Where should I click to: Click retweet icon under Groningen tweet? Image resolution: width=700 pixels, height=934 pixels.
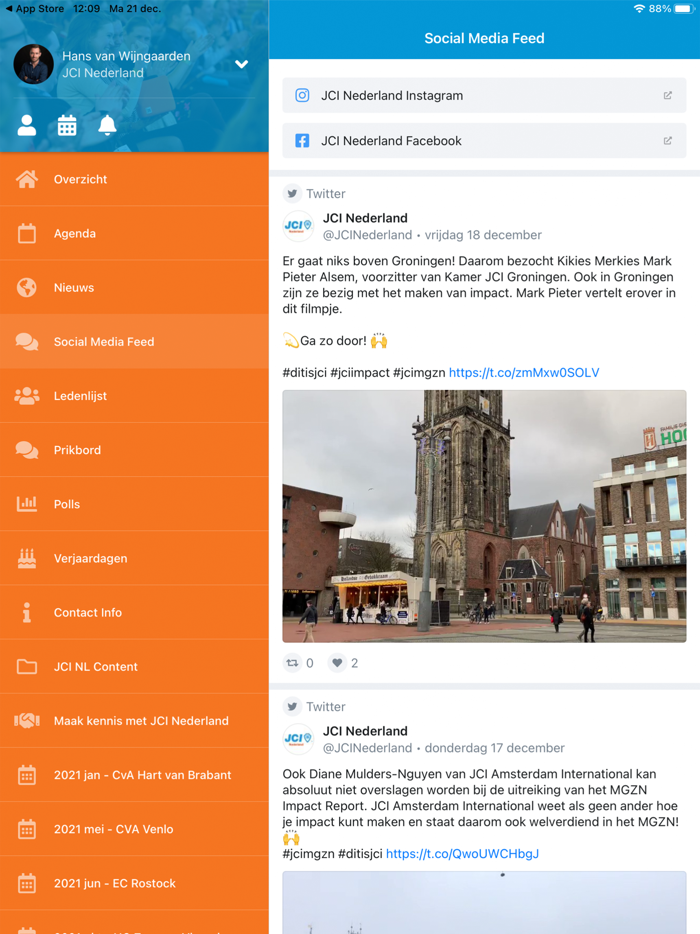(x=292, y=663)
